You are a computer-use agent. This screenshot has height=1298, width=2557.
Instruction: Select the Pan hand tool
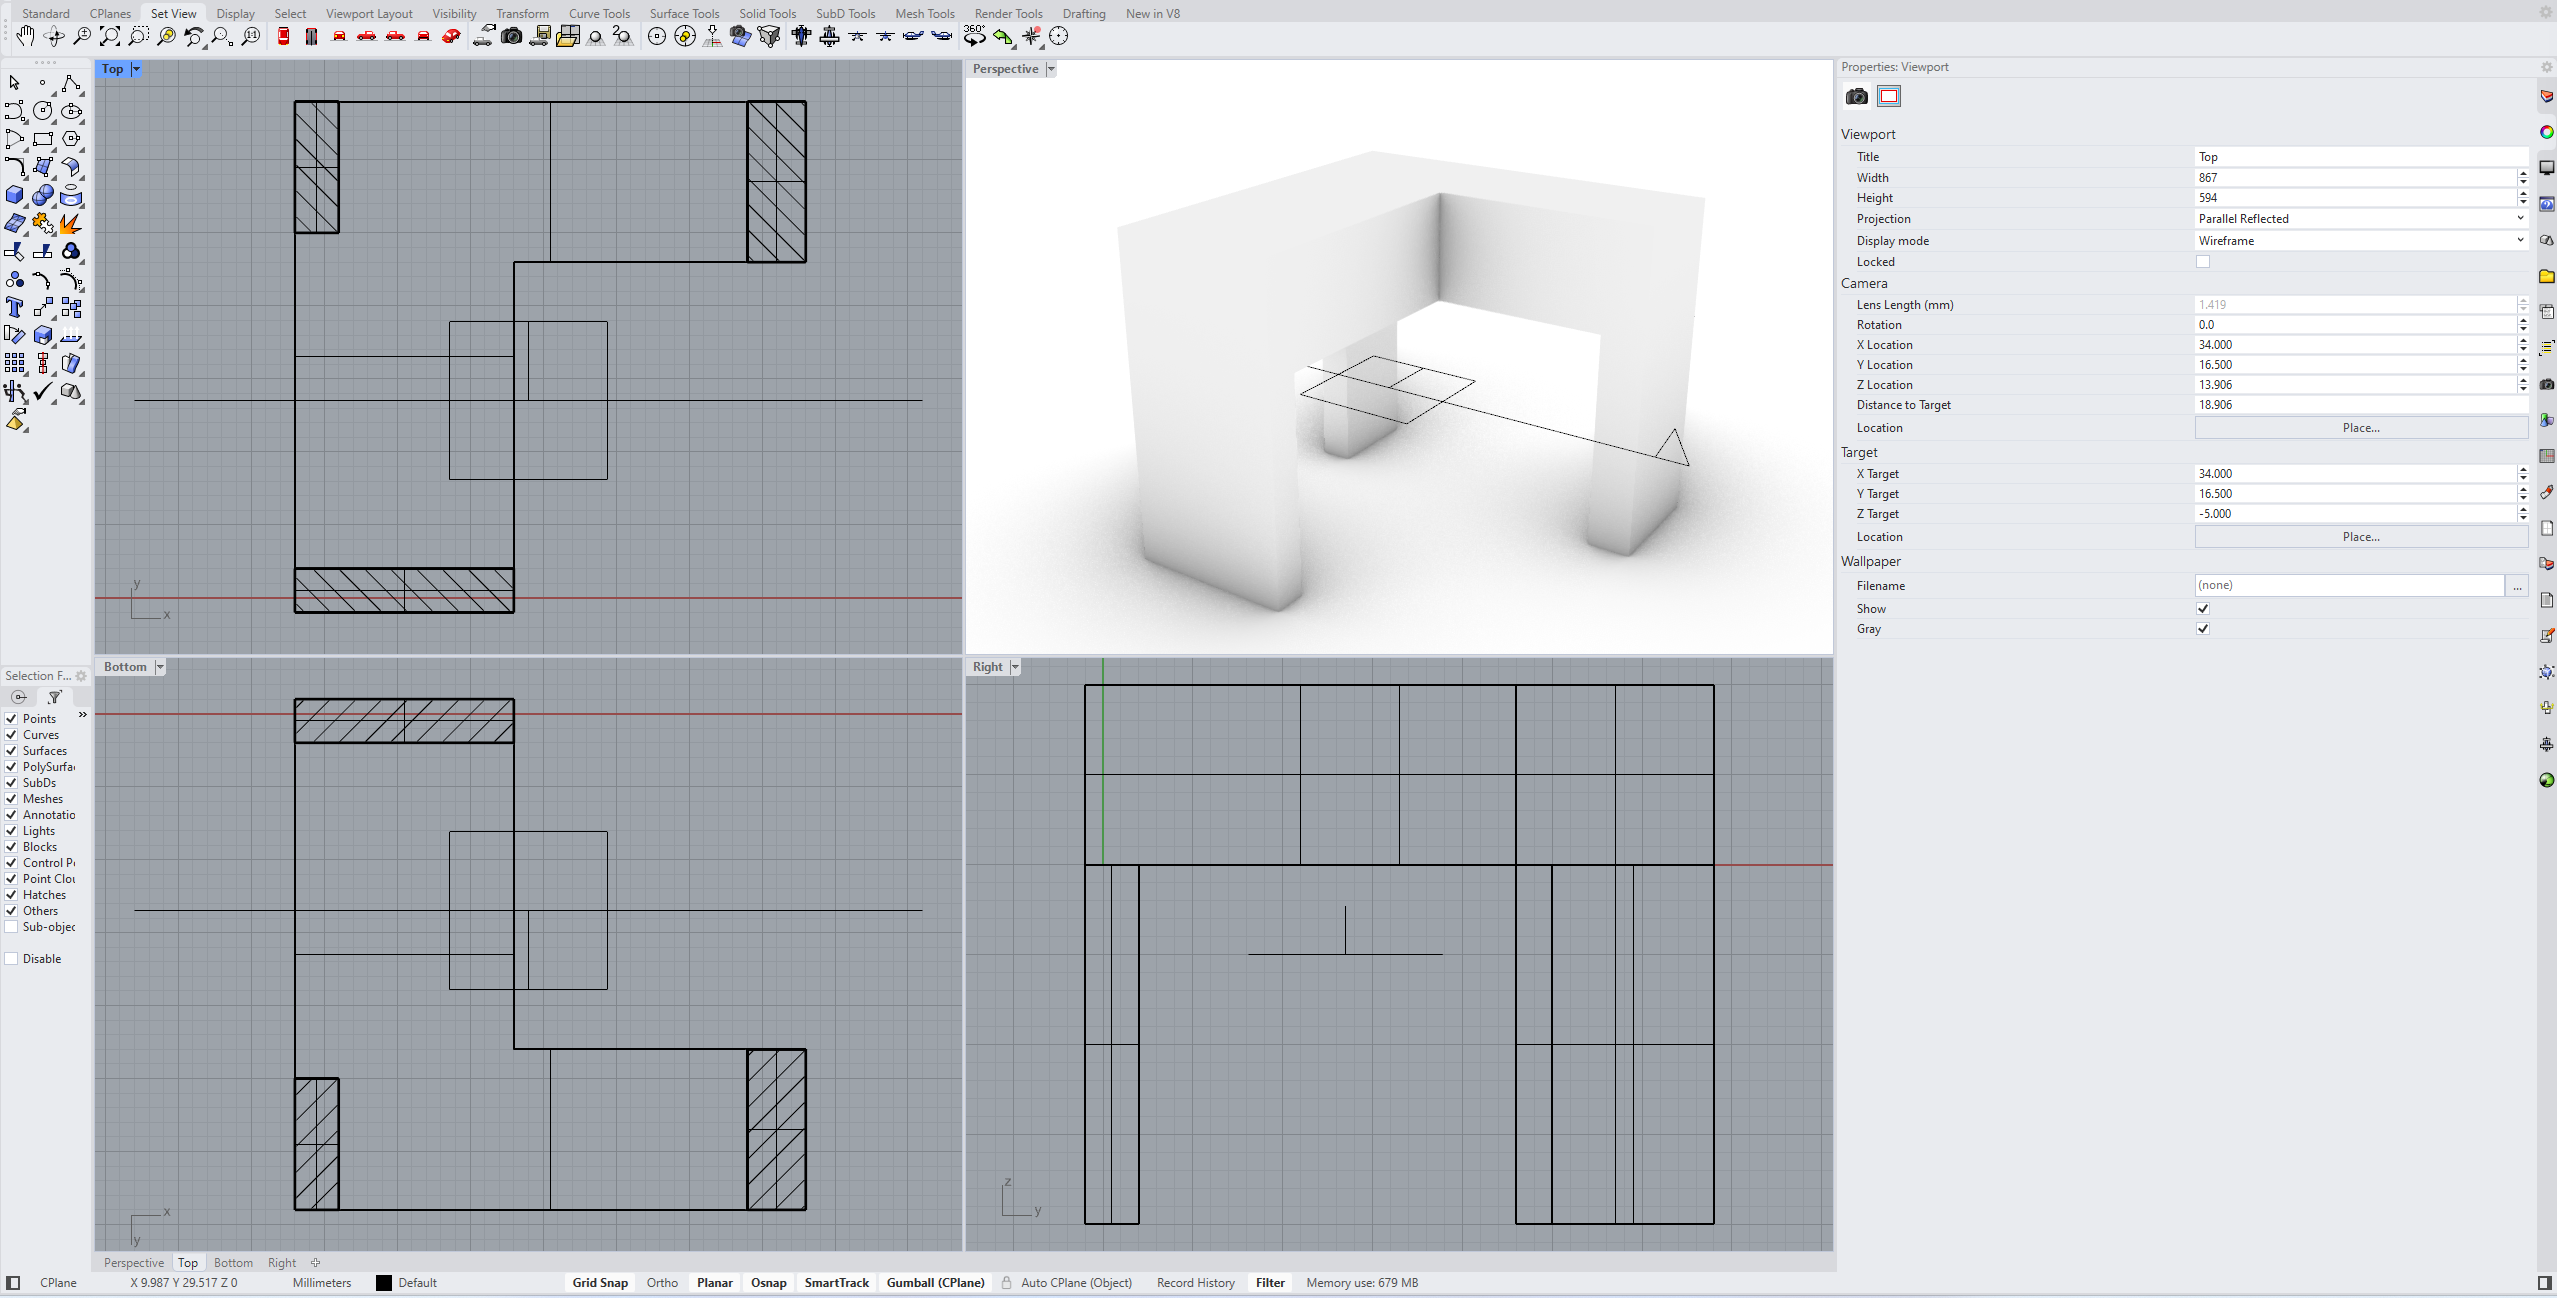25,37
